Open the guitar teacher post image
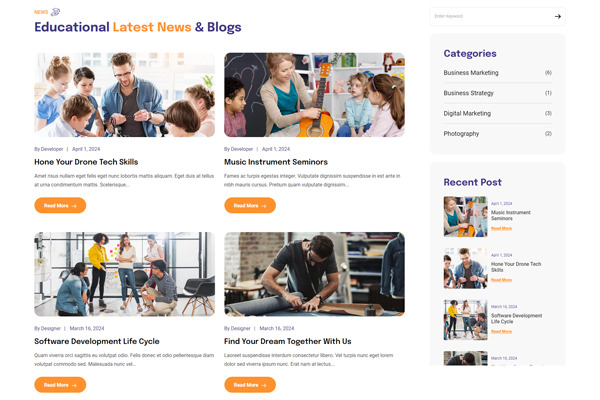 (314, 95)
